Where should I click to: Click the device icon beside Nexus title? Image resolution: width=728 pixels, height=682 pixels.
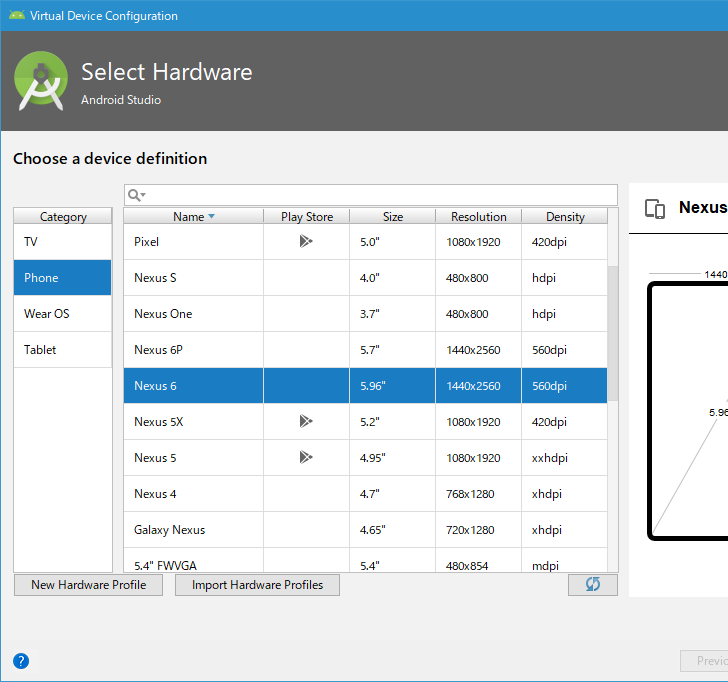click(655, 208)
